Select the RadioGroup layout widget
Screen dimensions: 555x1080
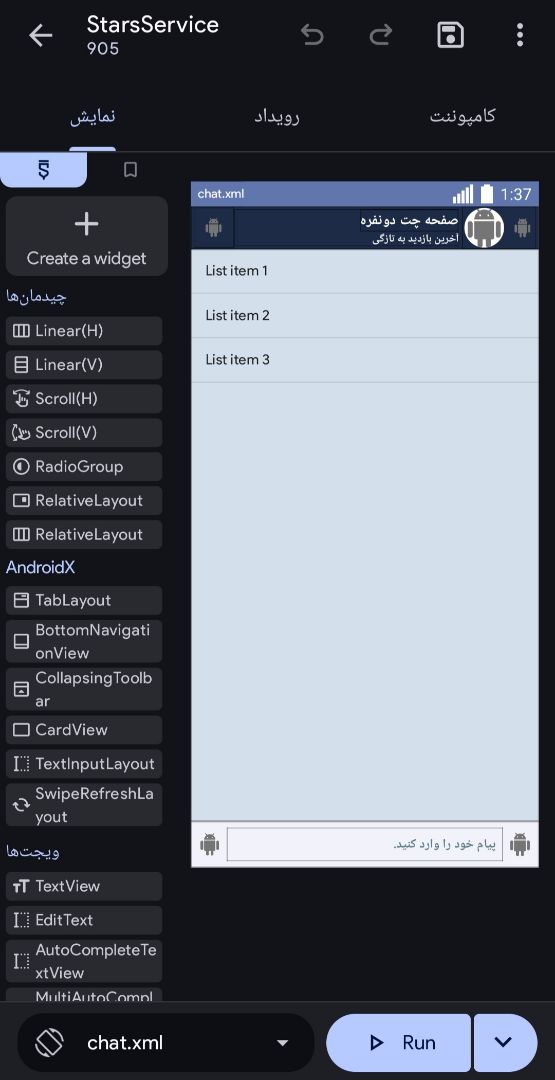[84, 467]
